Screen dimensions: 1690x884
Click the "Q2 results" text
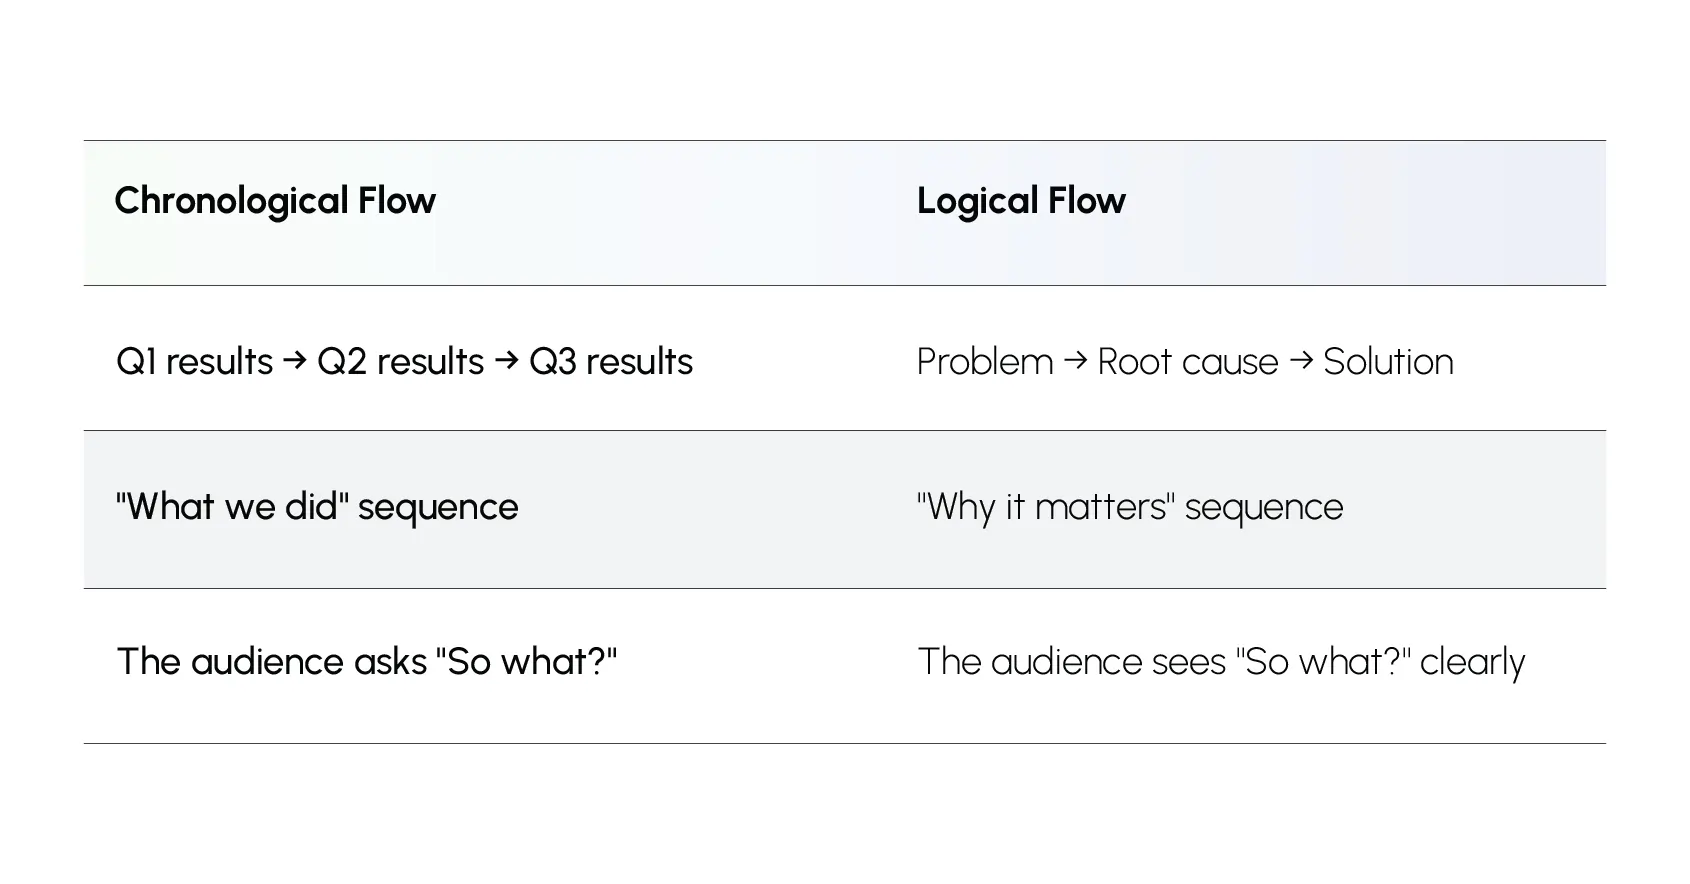click(400, 362)
